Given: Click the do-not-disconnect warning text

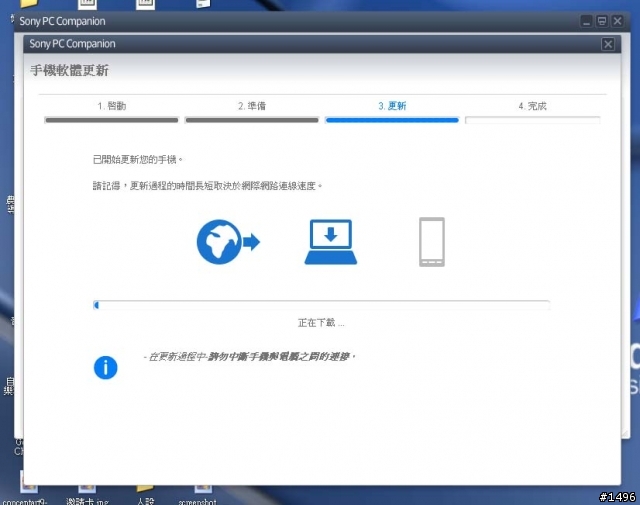Looking at the screenshot, I should click(x=249, y=357).
